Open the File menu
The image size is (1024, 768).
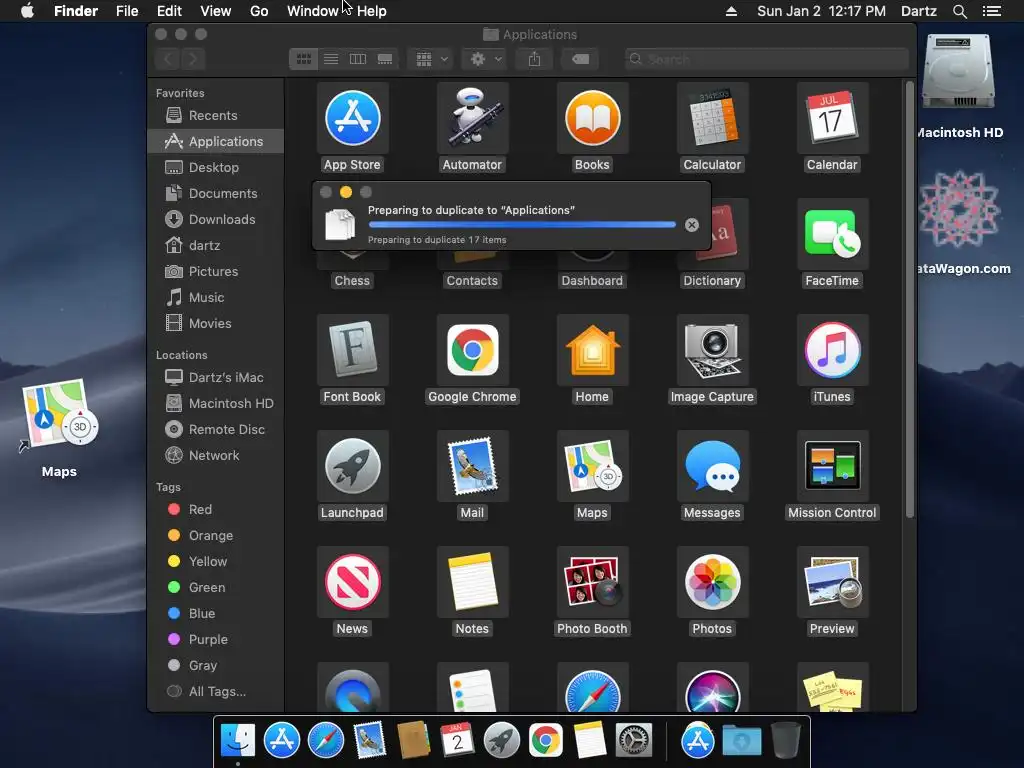(x=127, y=11)
